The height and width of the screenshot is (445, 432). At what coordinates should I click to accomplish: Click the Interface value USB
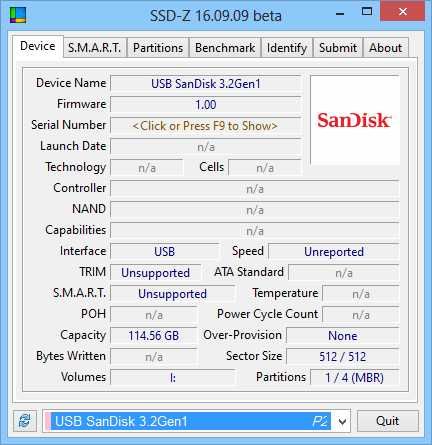point(165,252)
